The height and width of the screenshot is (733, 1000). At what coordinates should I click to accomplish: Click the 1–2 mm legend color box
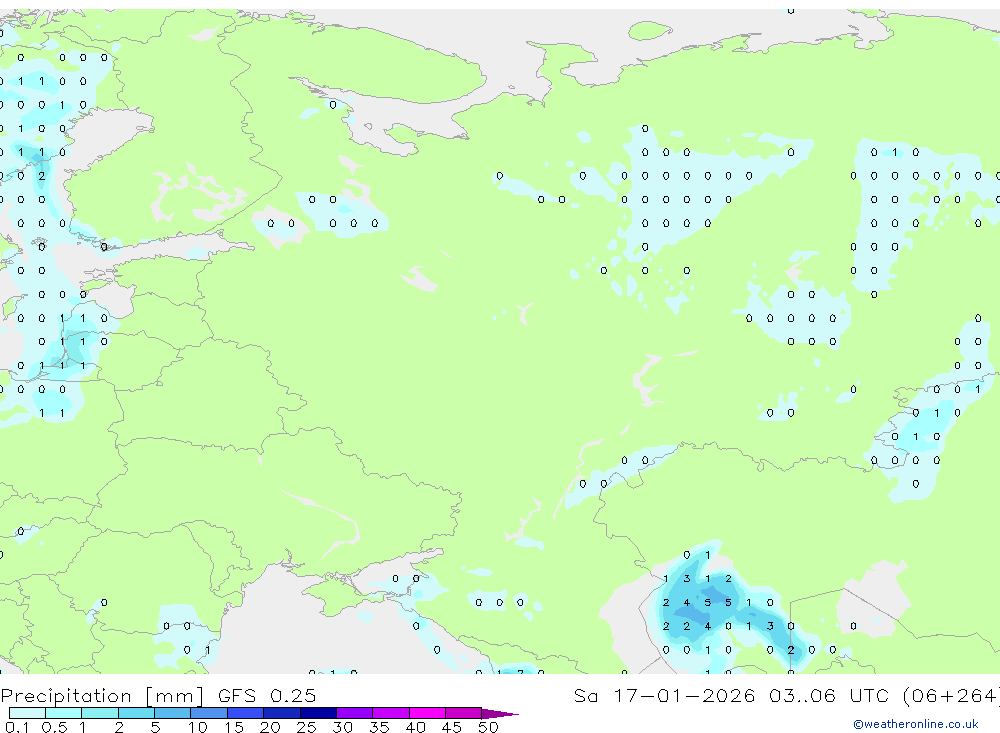(100, 713)
